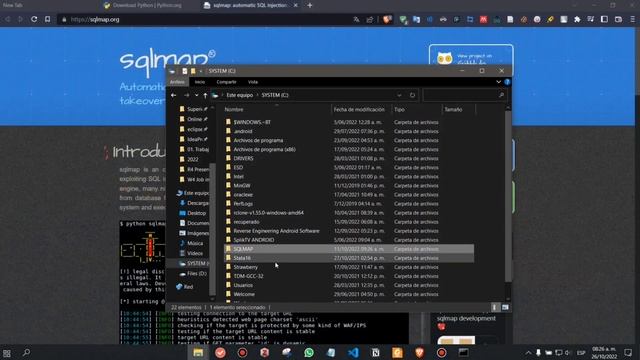Open a new browser tab
This screenshot has height=360, width=640.
click(x=310, y=5)
